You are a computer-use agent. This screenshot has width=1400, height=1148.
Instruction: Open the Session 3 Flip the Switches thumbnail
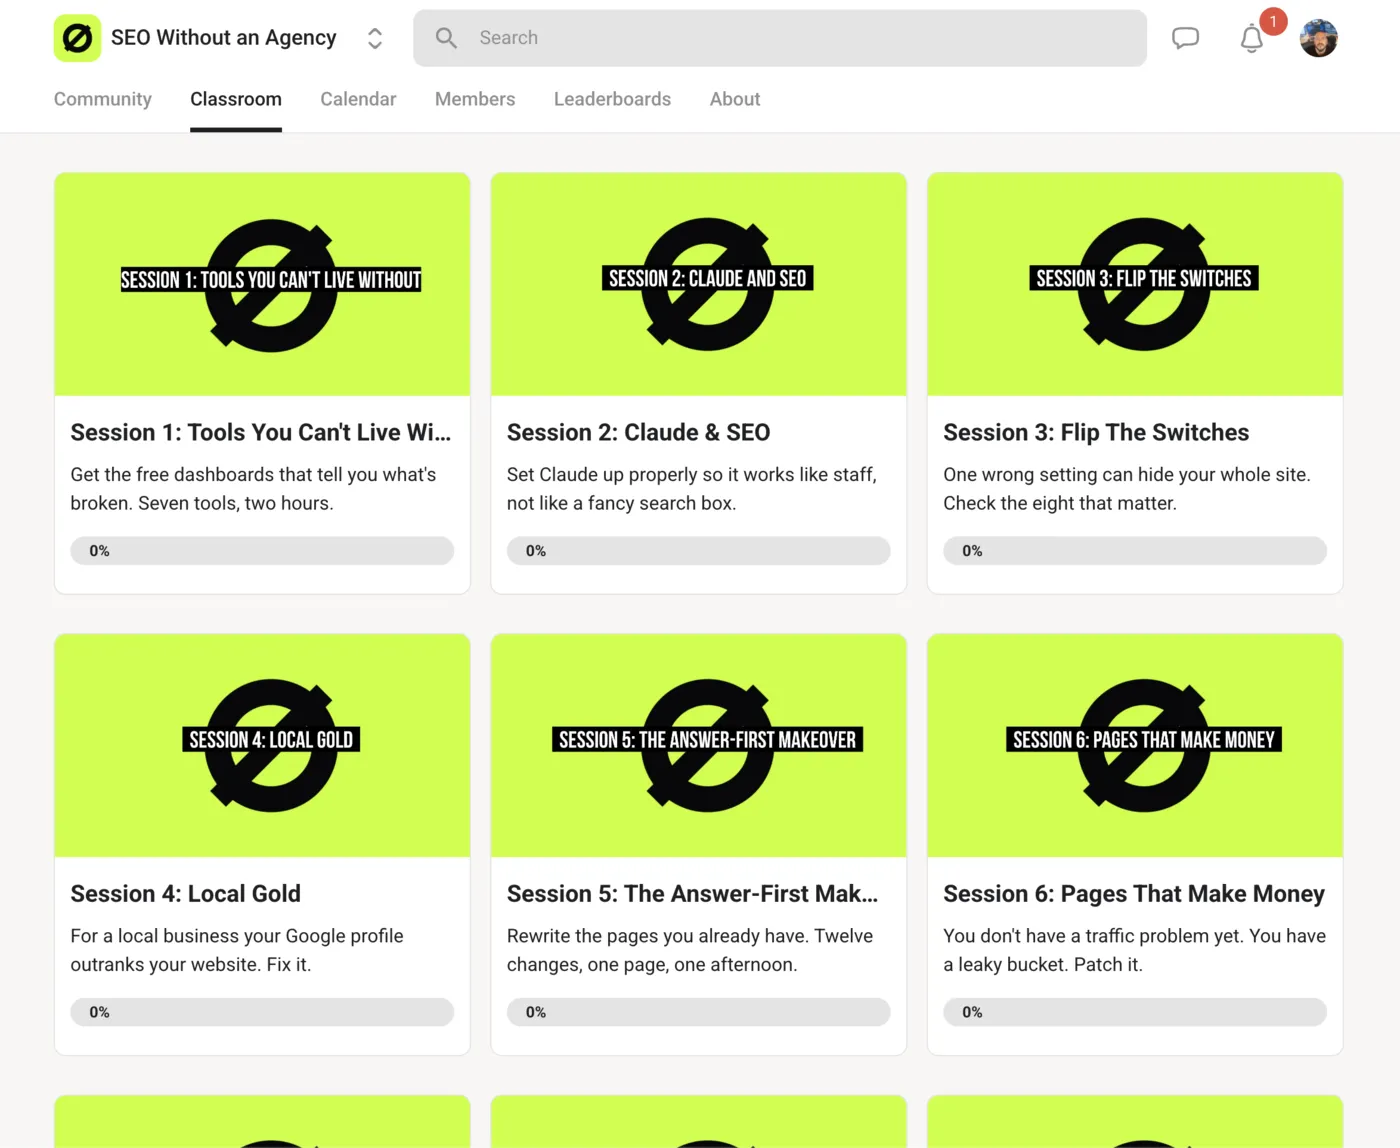(x=1135, y=284)
